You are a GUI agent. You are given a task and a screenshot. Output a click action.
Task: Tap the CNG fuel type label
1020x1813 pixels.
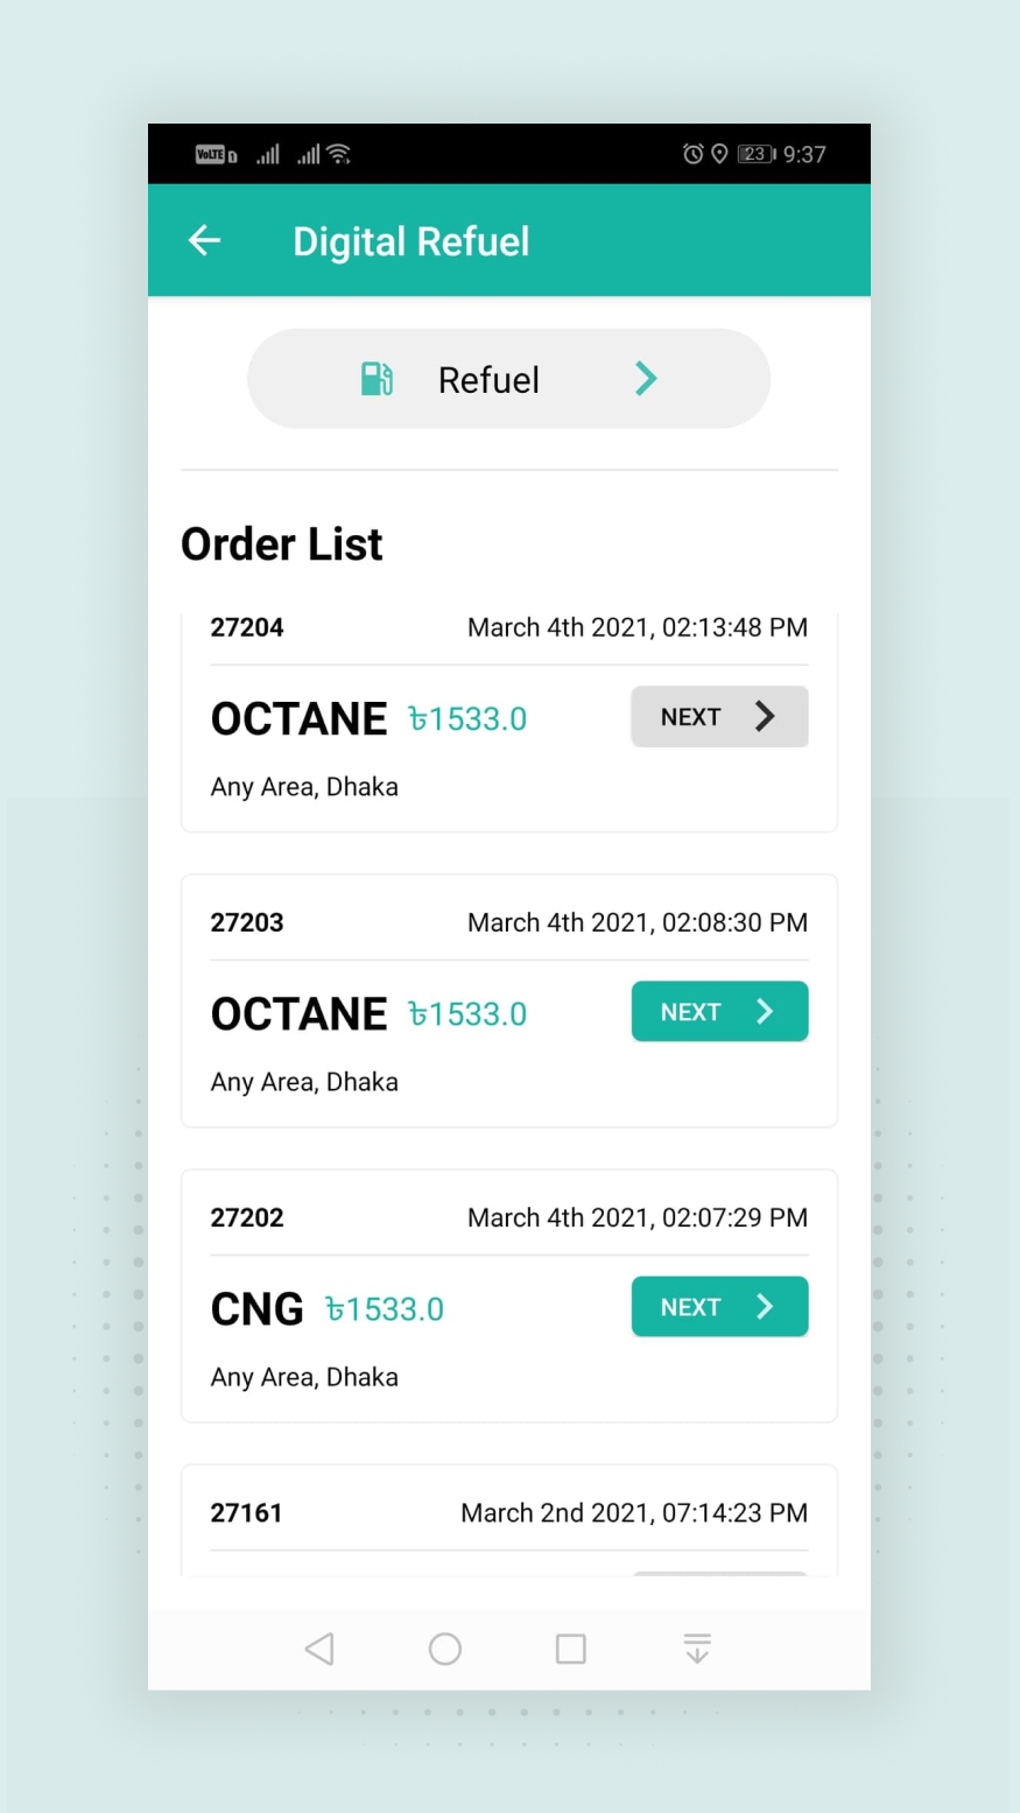coord(257,1308)
